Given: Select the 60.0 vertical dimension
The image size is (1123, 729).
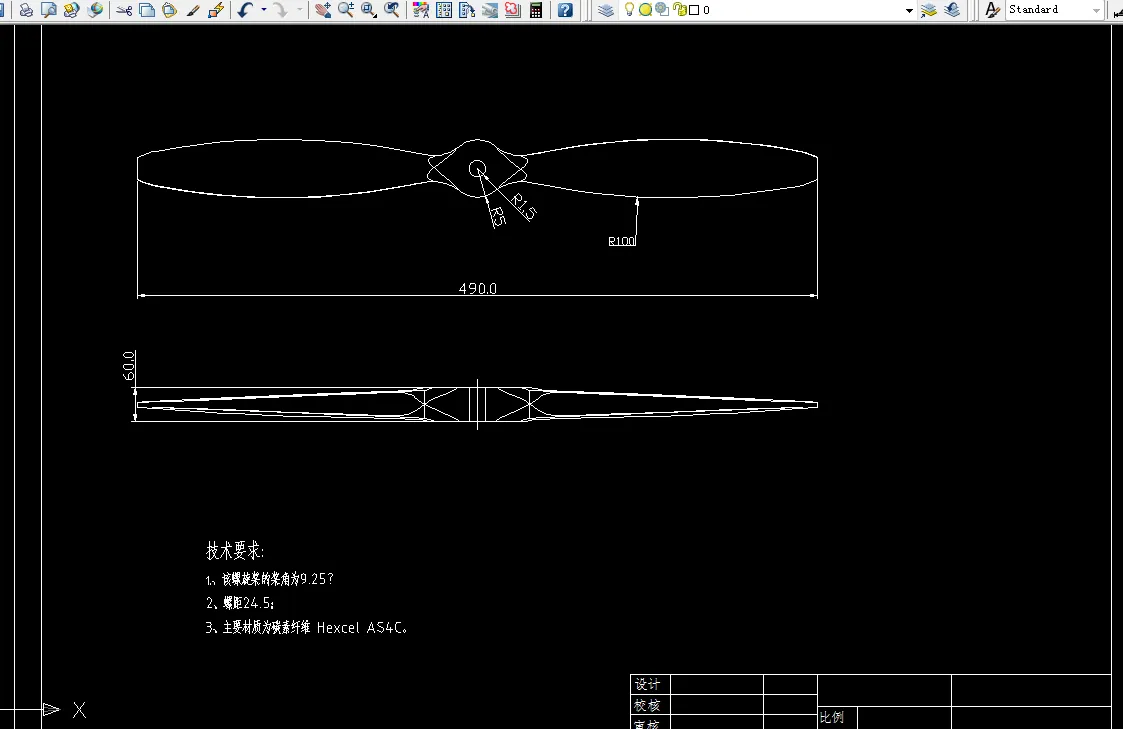Looking at the screenshot, I should click(x=129, y=366).
